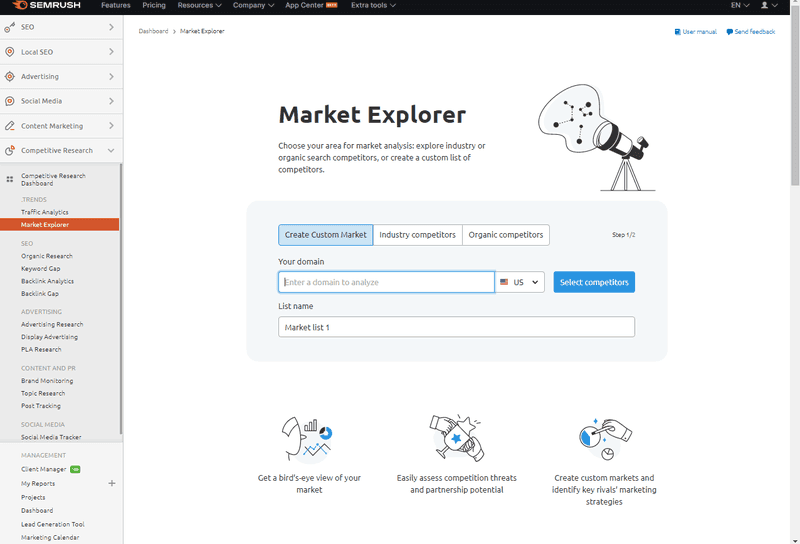Focus the domain to analyze input field
Viewport: 800px width, 544px height.
pos(386,282)
